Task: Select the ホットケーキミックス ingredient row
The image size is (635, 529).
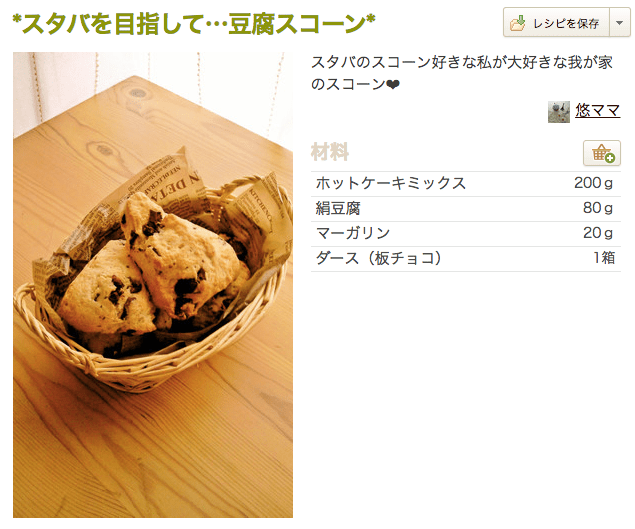Action: pyautogui.click(x=466, y=183)
